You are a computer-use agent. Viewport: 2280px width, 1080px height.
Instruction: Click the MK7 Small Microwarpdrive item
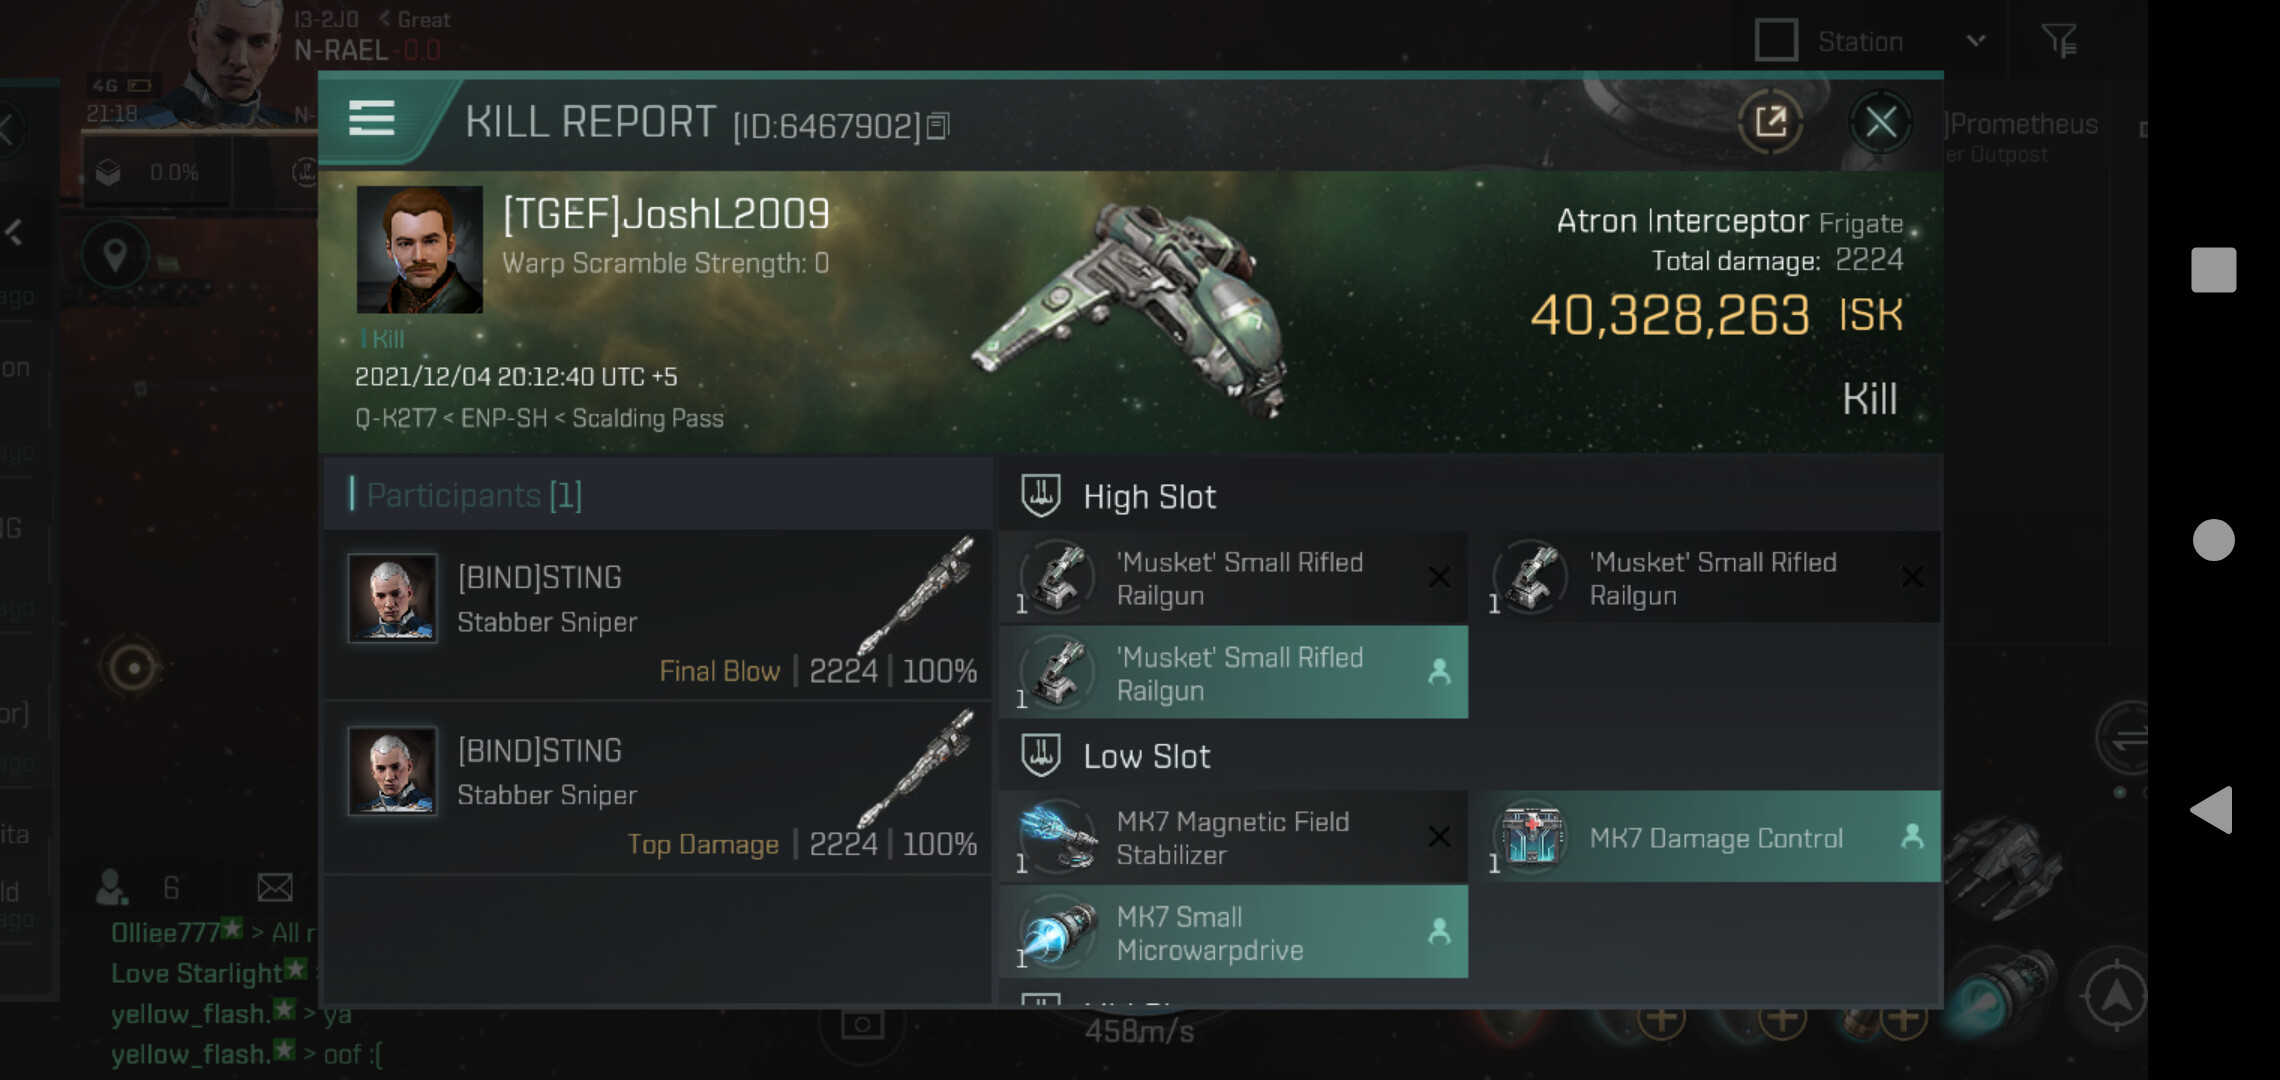pos(1233,933)
